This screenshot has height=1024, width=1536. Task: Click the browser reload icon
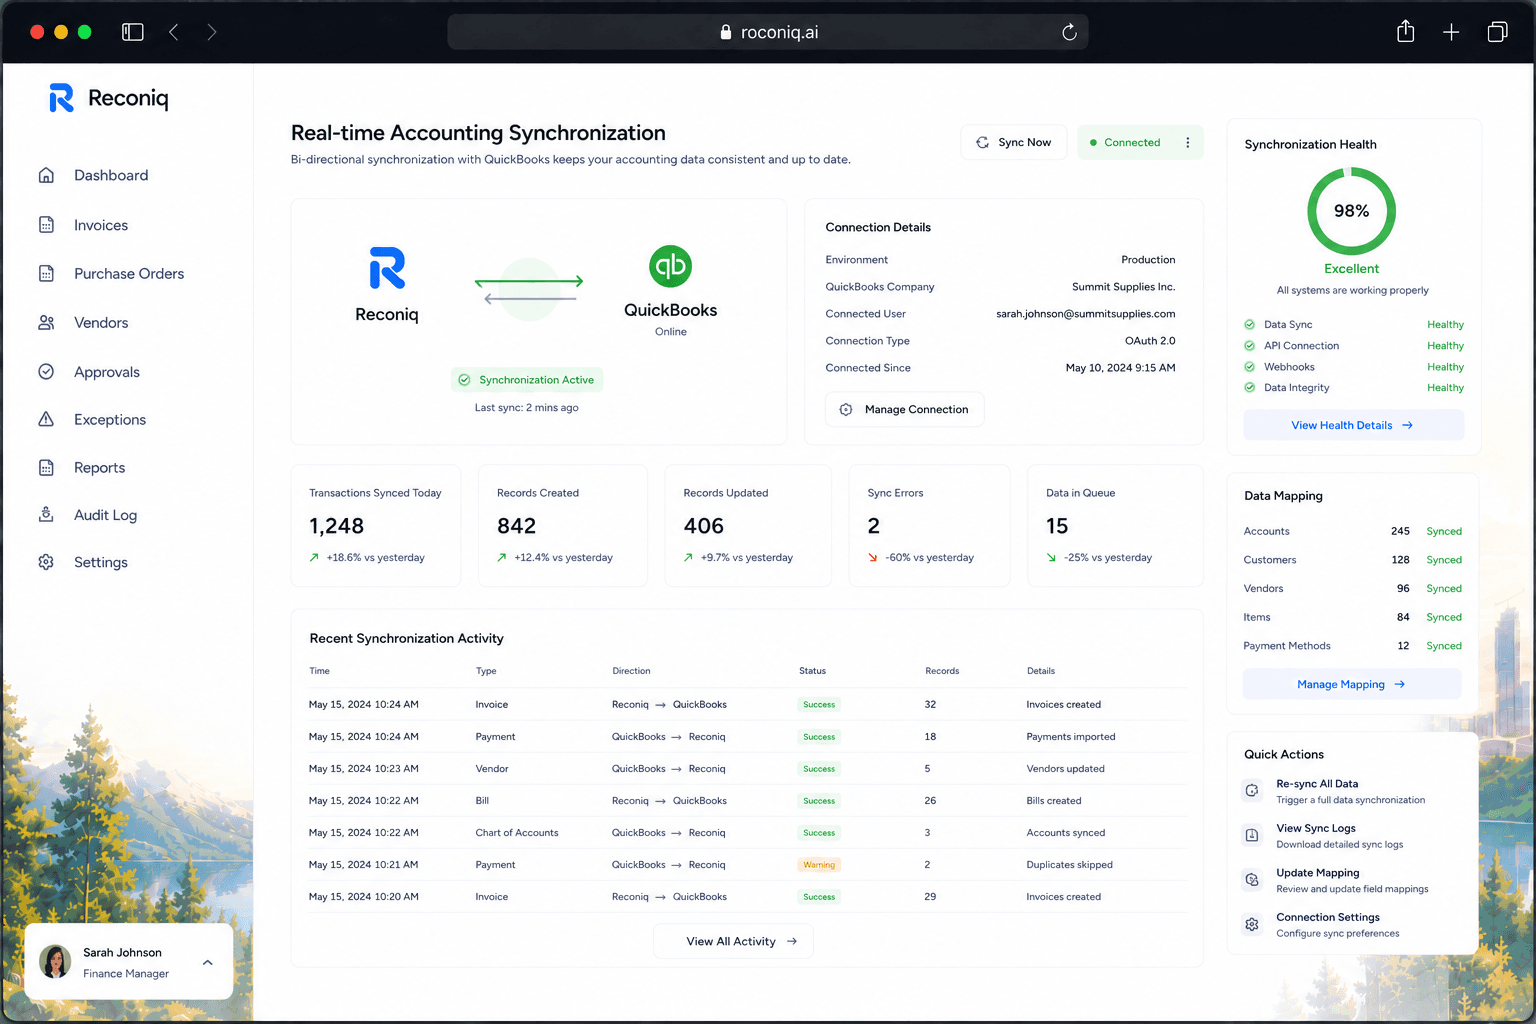pyautogui.click(x=1069, y=32)
